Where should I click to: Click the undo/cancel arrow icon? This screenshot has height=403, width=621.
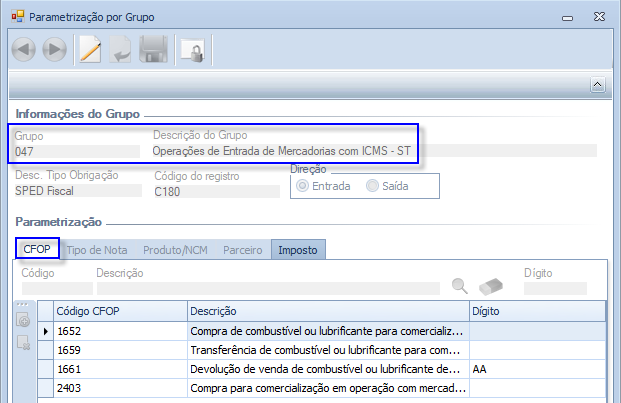coord(120,49)
